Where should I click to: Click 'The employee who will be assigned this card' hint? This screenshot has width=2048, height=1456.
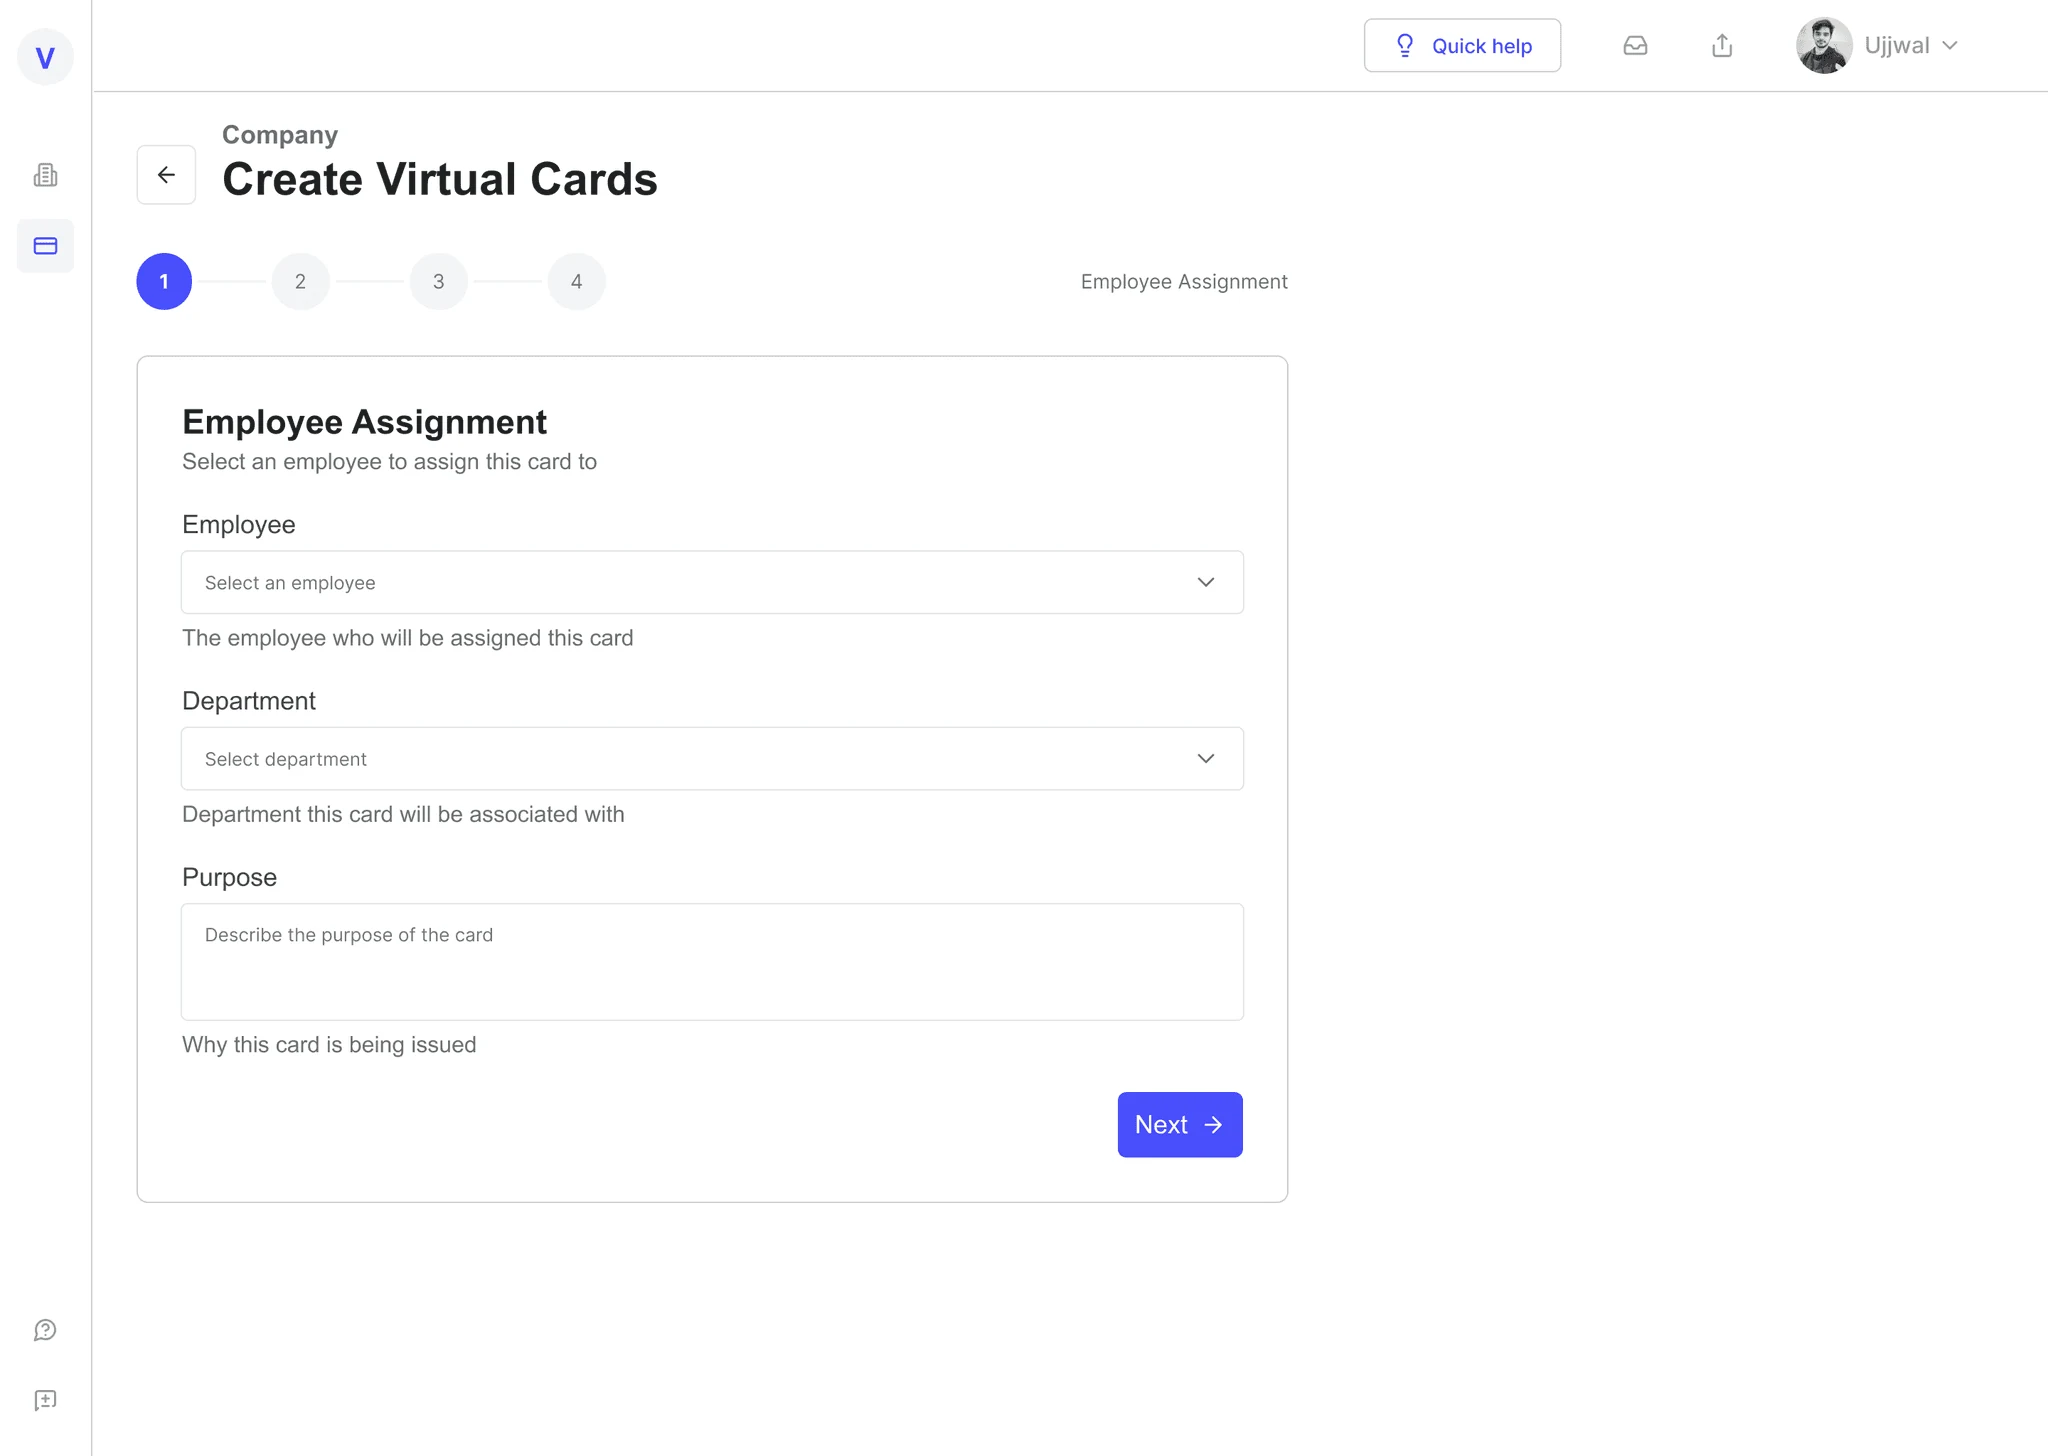coord(408,638)
